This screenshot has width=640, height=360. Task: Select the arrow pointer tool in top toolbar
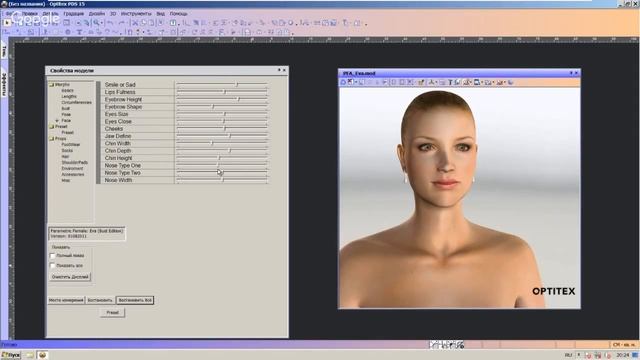click(x=7, y=23)
